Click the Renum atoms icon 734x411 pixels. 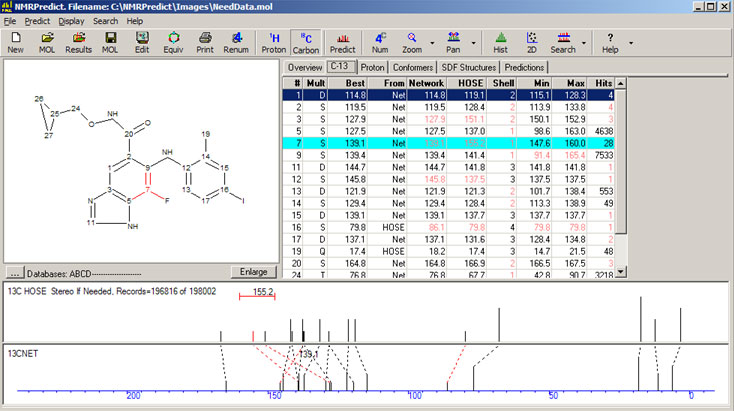coord(237,41)
